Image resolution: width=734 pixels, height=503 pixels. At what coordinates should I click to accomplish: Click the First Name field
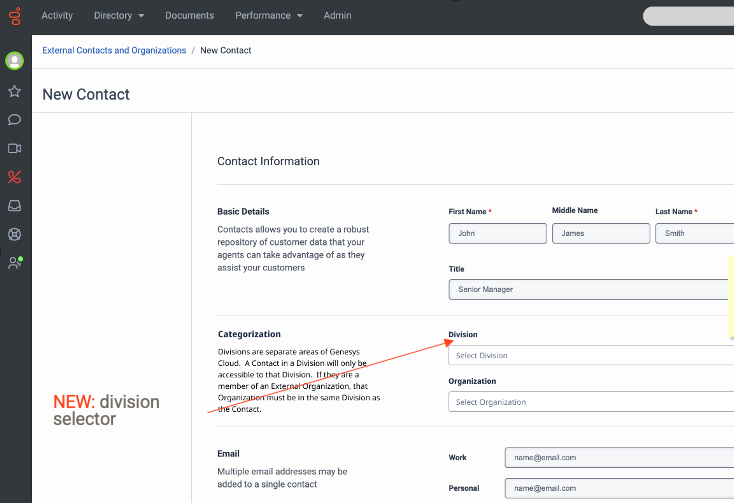click(x=497, y=233)
